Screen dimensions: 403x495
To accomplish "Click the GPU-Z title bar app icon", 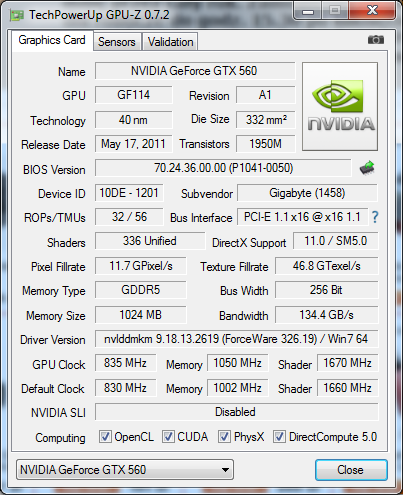I will 16,15.
